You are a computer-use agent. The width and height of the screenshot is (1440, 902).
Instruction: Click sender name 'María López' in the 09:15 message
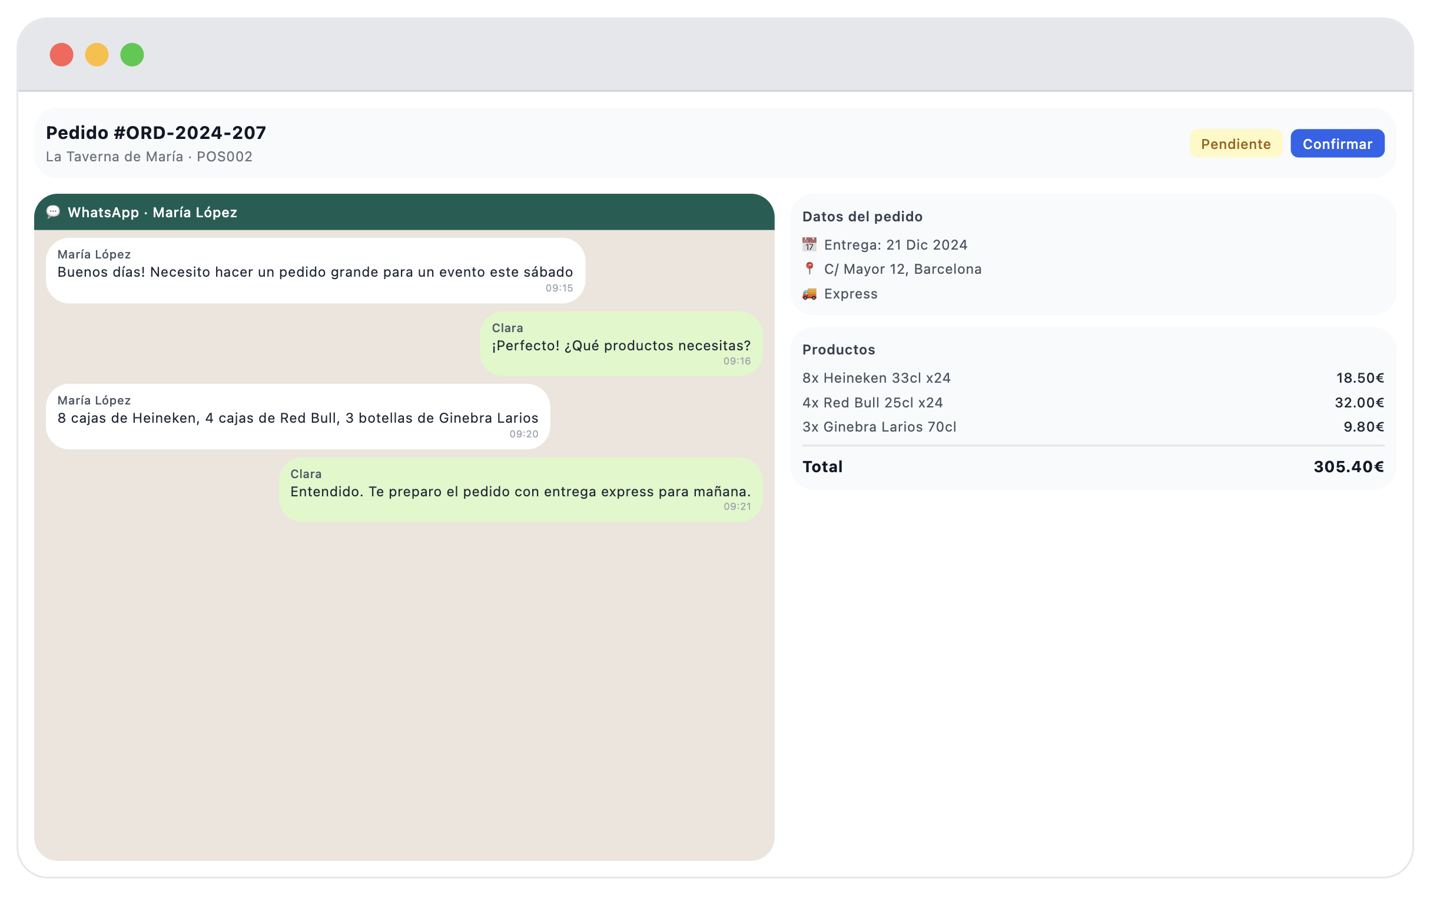94,255
